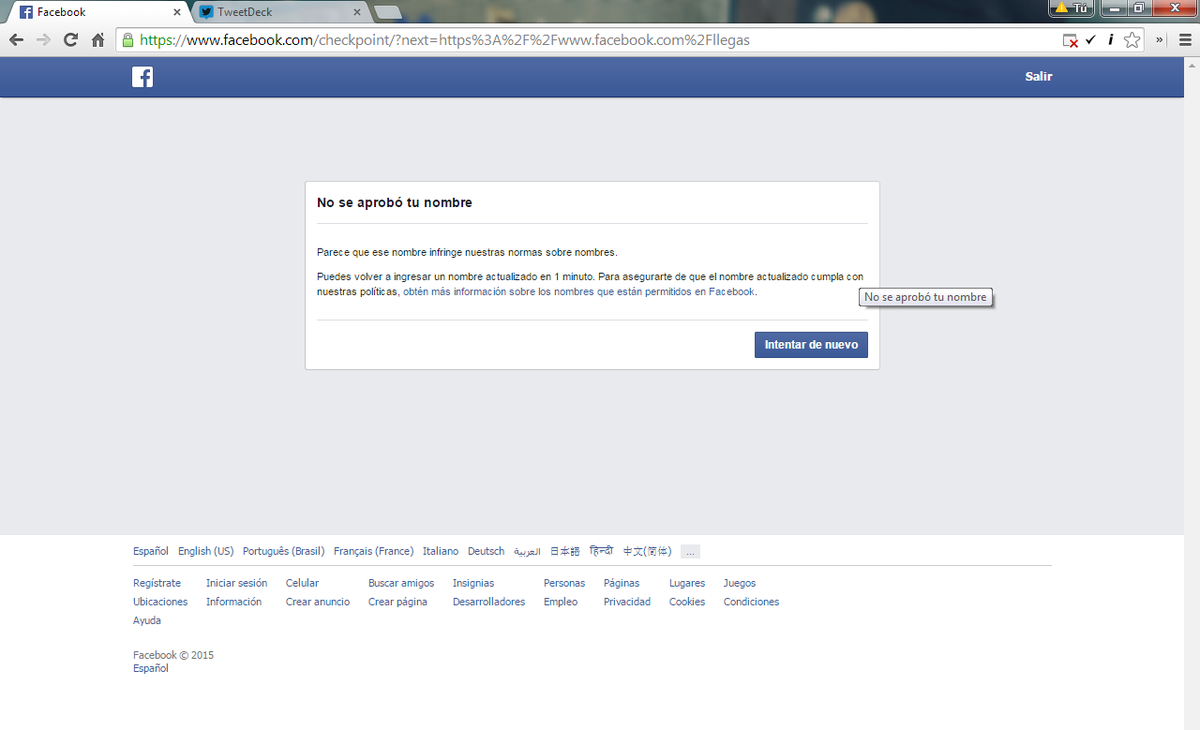The height and width of the screenshot is (730, 1200).
Task: Open Celular footer link
Action: 302,583
